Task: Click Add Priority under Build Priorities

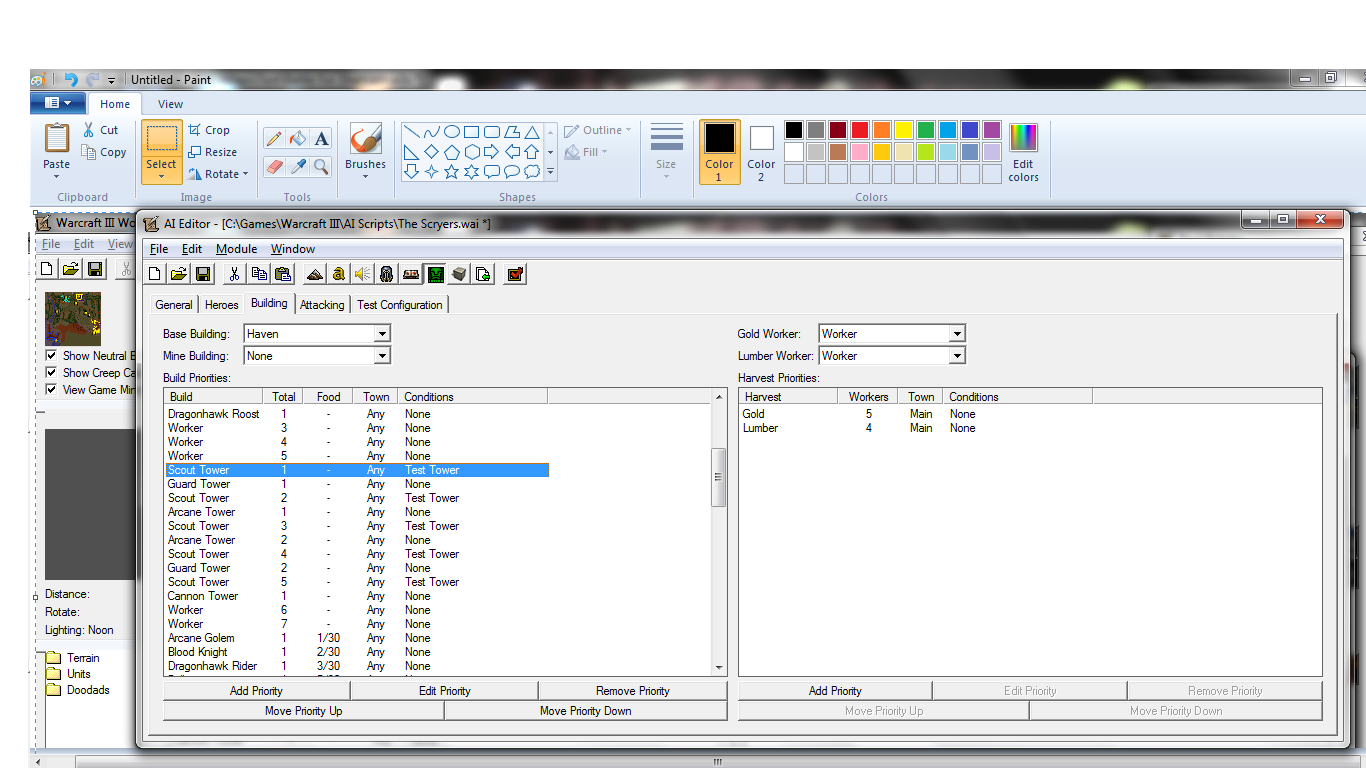Action: coord(256,691)
